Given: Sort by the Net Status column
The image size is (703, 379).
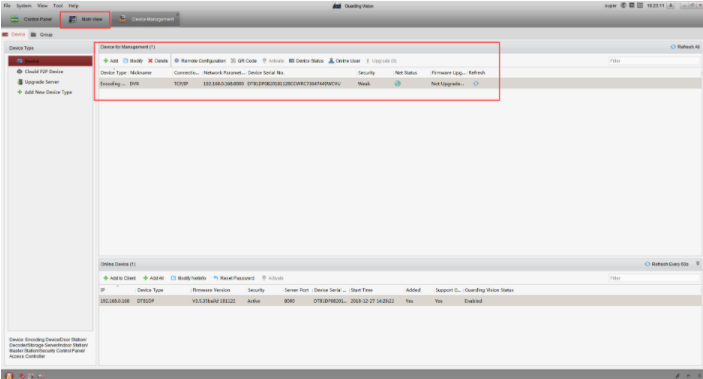Looking at the screenshot, I should click(406, 73).
